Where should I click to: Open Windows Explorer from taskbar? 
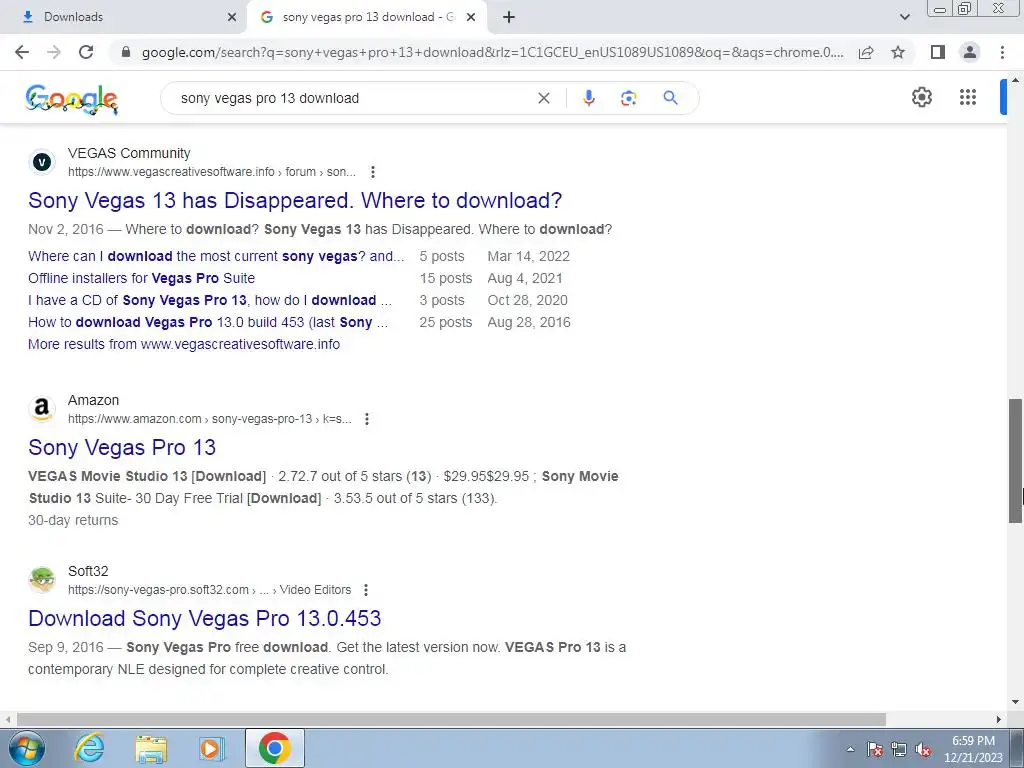pyautogui.click(x=152, y=748)
